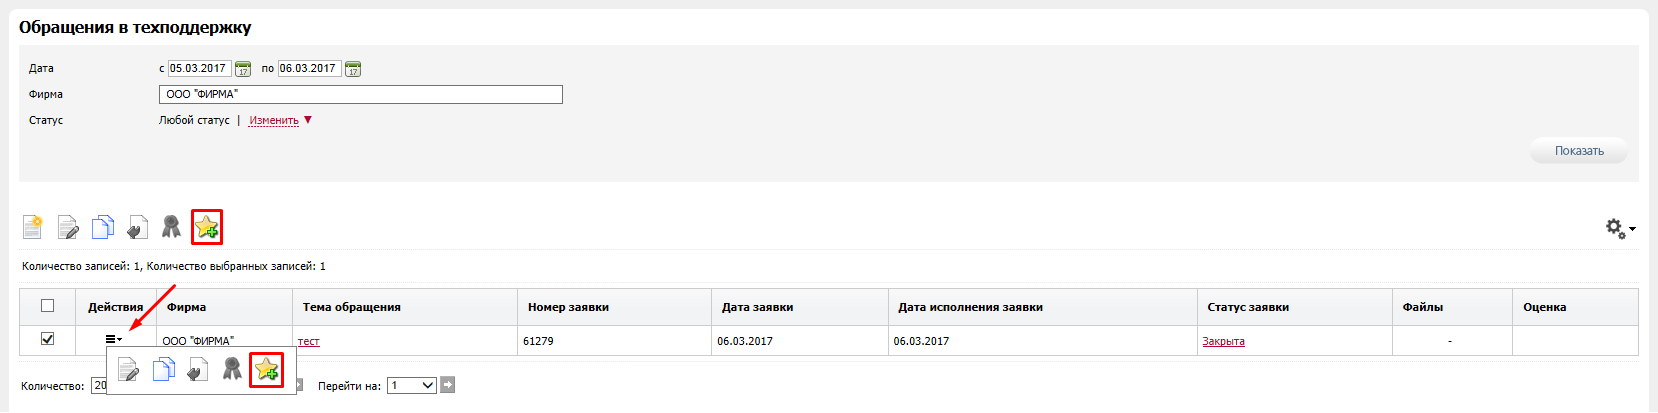Click the top toolbar copy documents icon
The height and width of the screenshot is (413, 1658).
pos(102,227)
